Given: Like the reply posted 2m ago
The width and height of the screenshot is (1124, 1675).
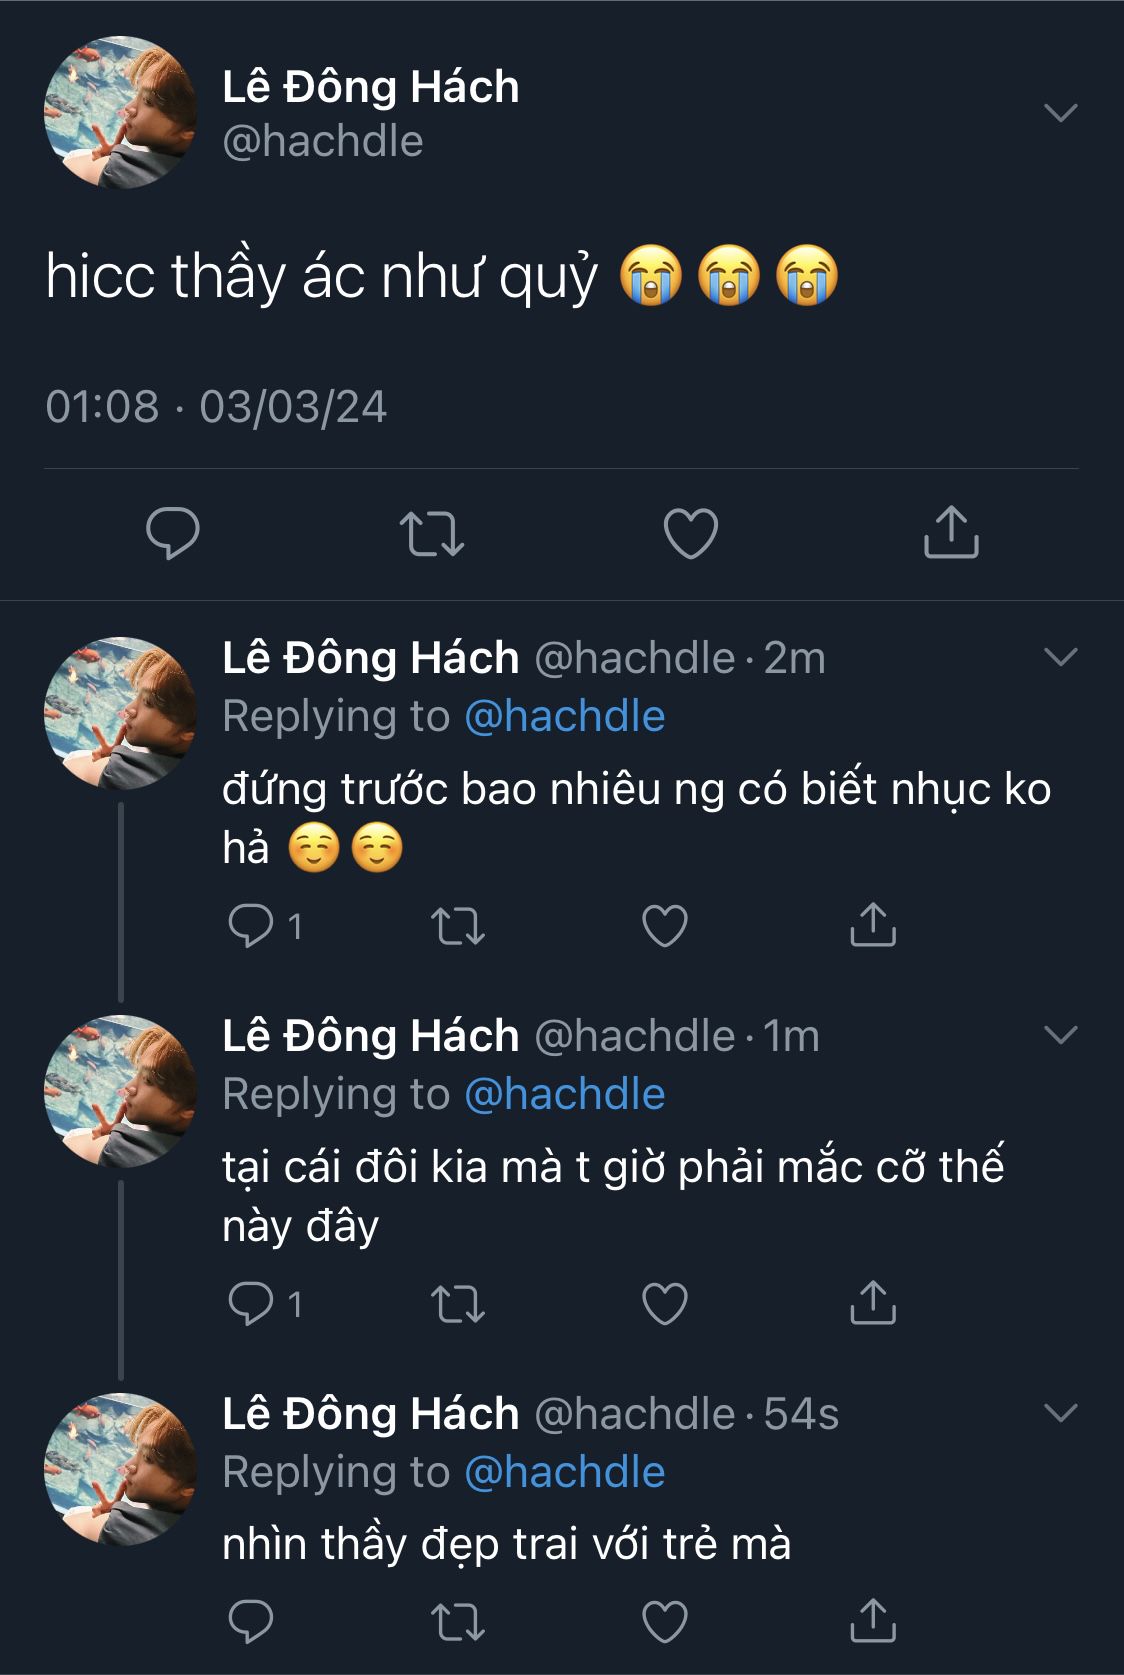Looking at the screenshot, I should 665,925.
